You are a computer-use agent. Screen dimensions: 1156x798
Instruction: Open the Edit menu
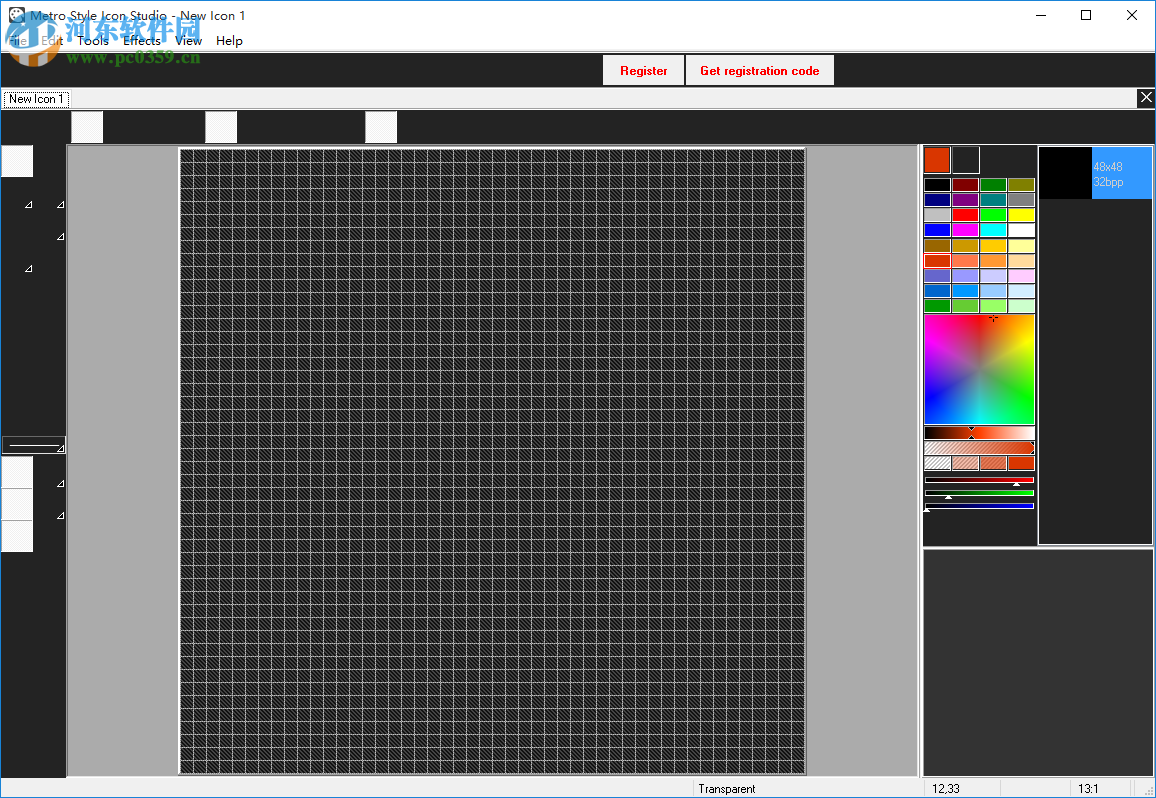pos(52,41)
